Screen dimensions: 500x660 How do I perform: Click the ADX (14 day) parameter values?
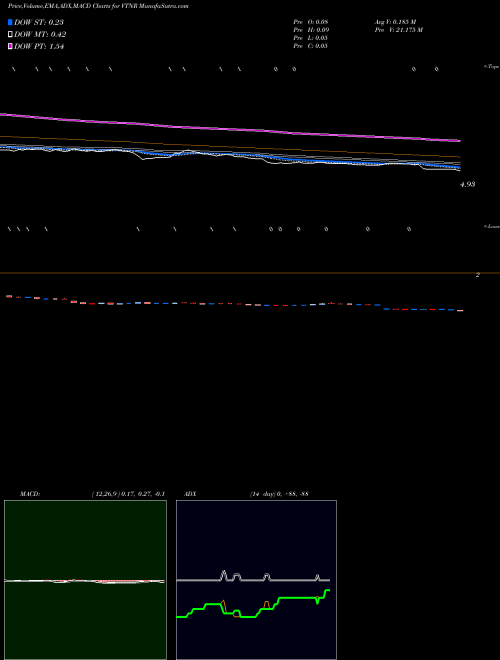(x=279, y=494)
